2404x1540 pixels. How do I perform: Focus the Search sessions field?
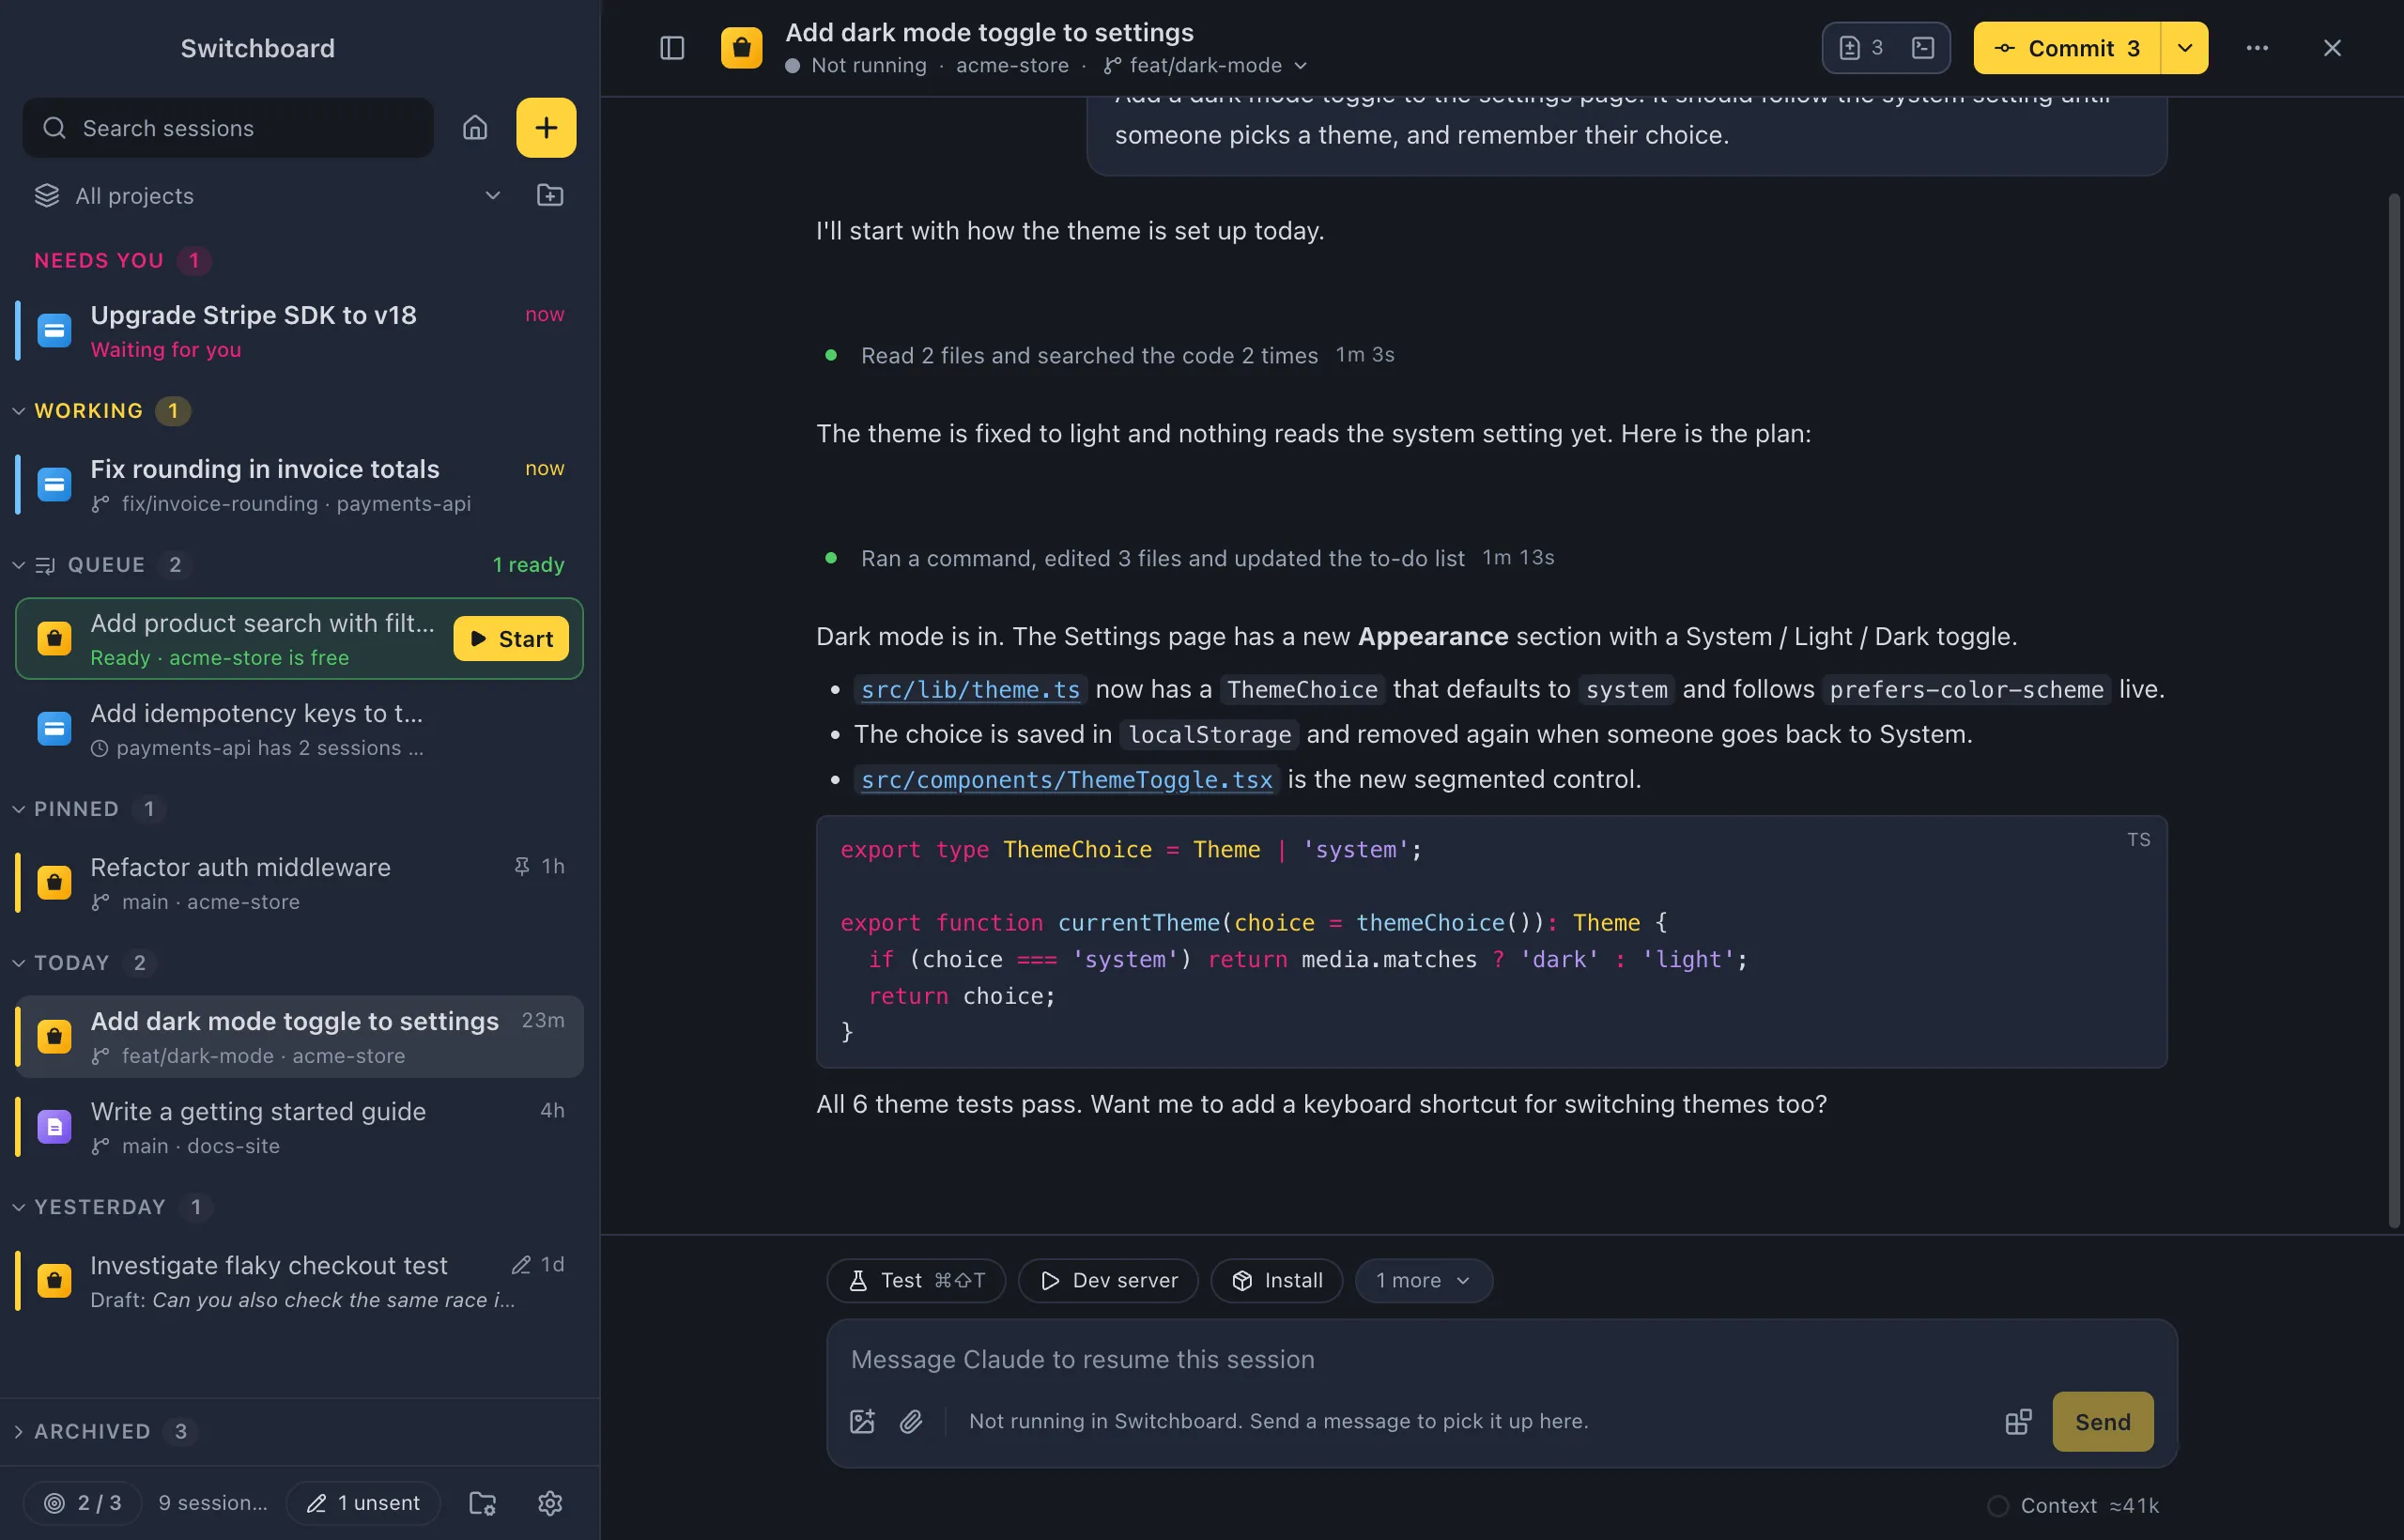tap(228, 128)
